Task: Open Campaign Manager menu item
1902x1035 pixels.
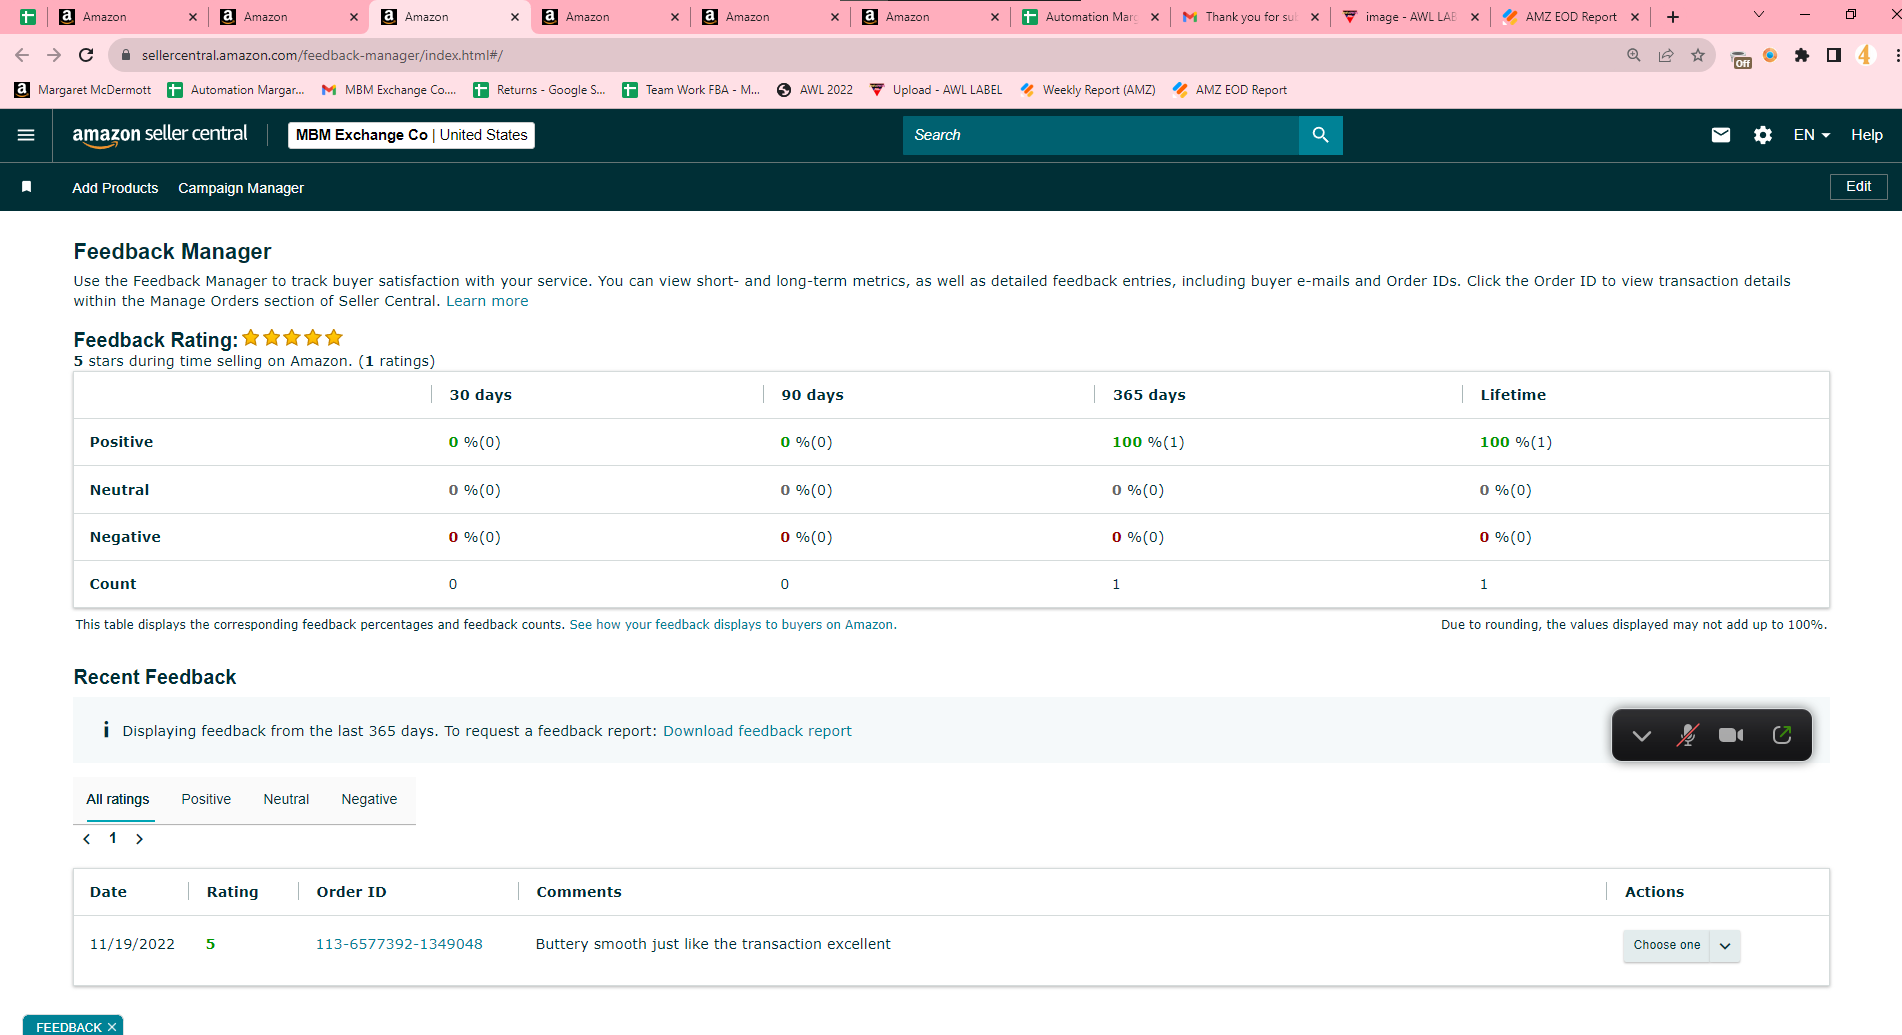Action: coord(241,188)
